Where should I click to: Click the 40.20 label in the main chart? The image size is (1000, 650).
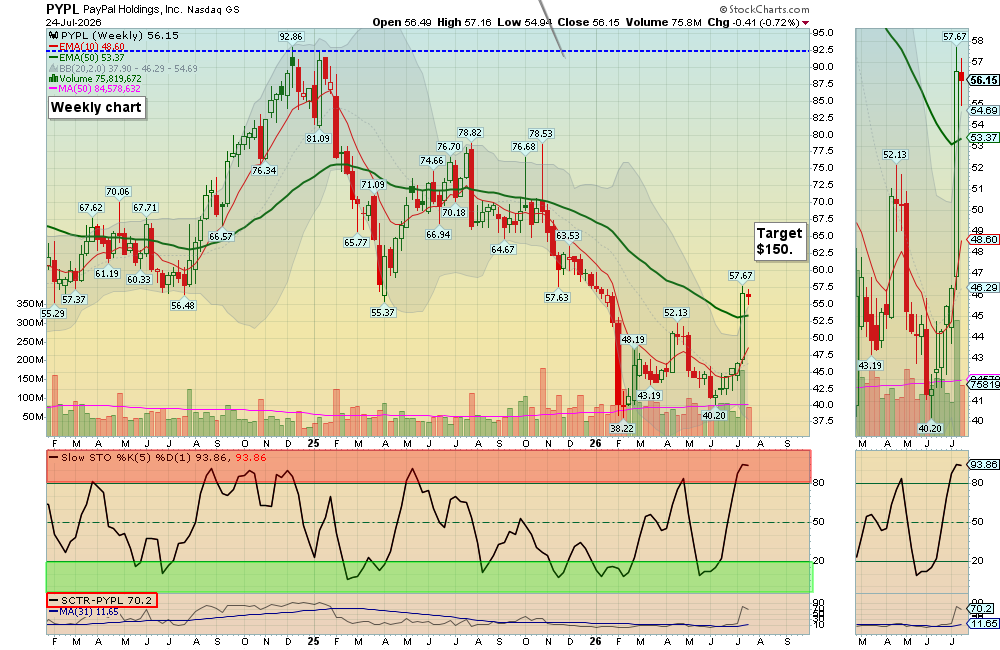tap(714, 415)
